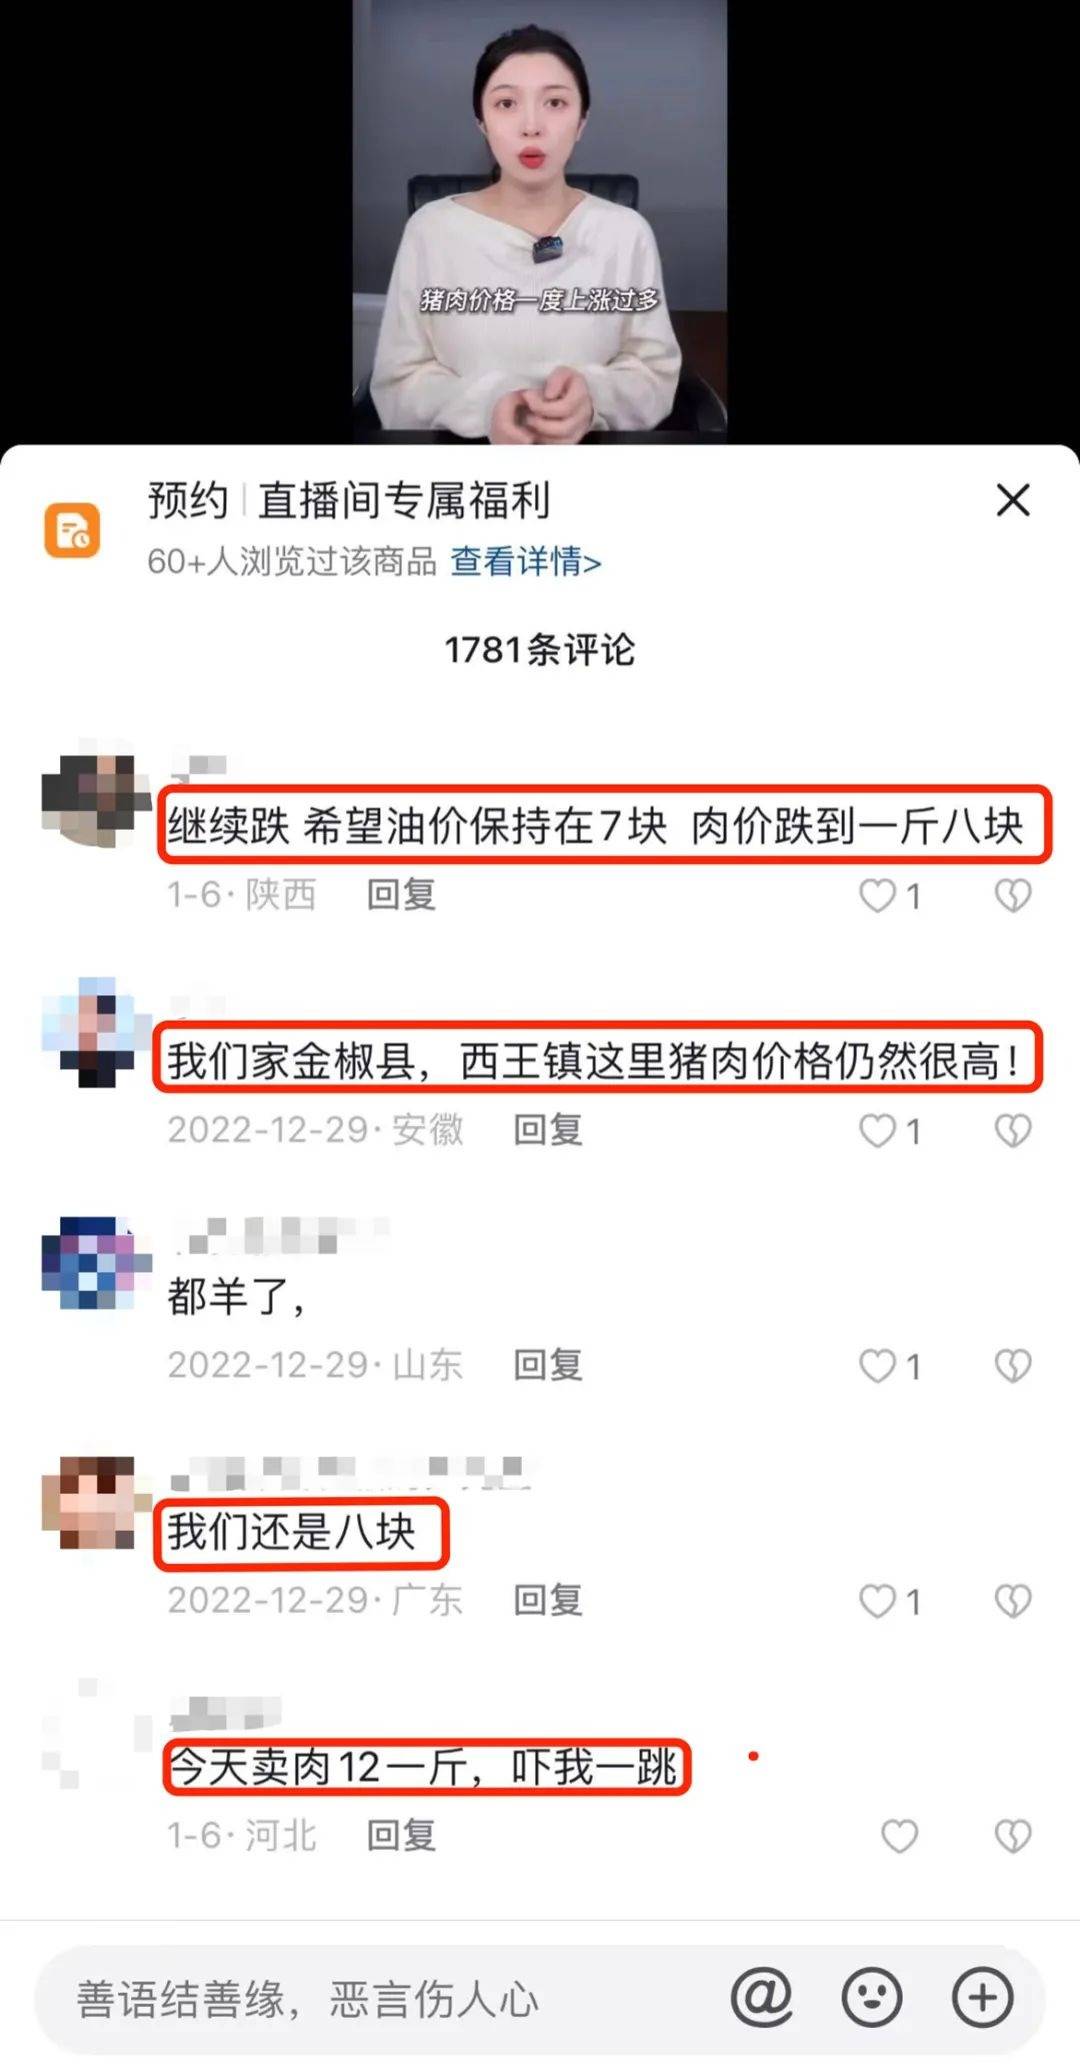Like the 河北 comment about 12一斤
Screen dimensions: 1080x2064
pos(899,1836)
